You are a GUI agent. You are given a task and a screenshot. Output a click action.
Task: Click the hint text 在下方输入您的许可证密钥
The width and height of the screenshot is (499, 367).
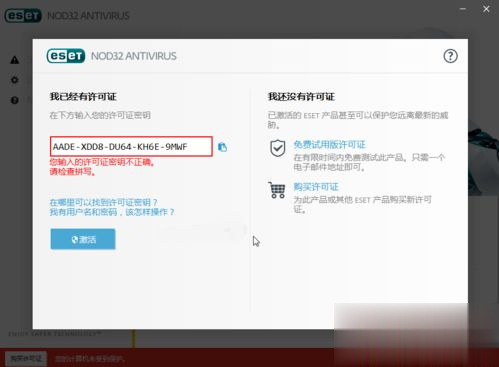tap(100, 115)
